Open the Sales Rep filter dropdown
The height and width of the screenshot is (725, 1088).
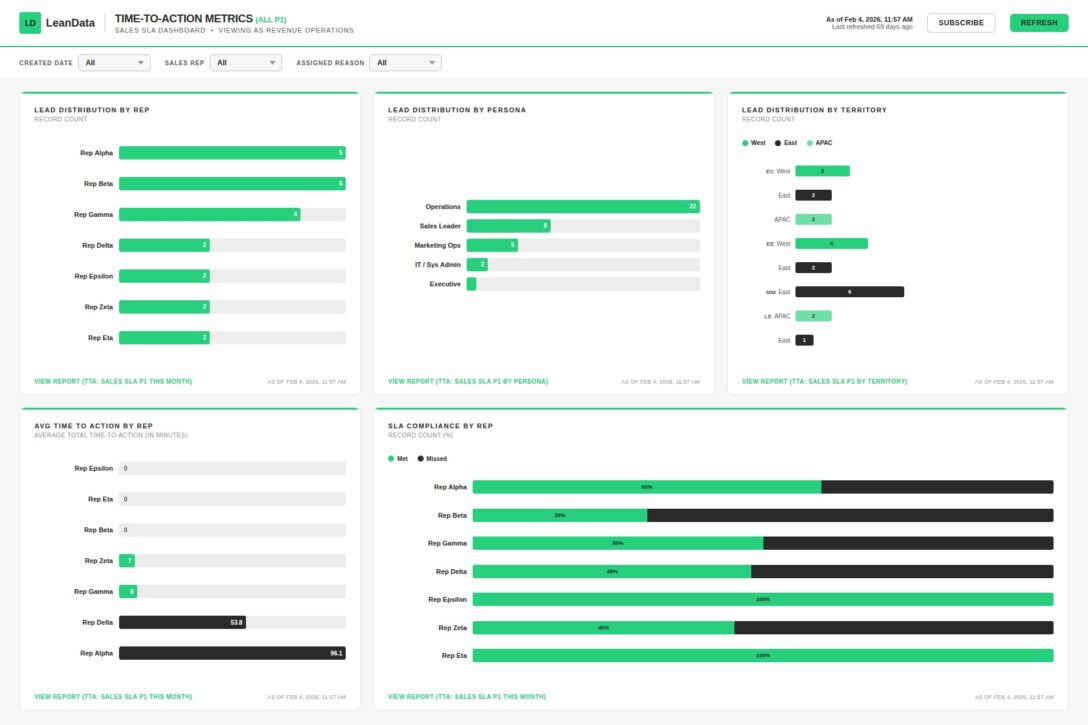(x=245, y=61)
